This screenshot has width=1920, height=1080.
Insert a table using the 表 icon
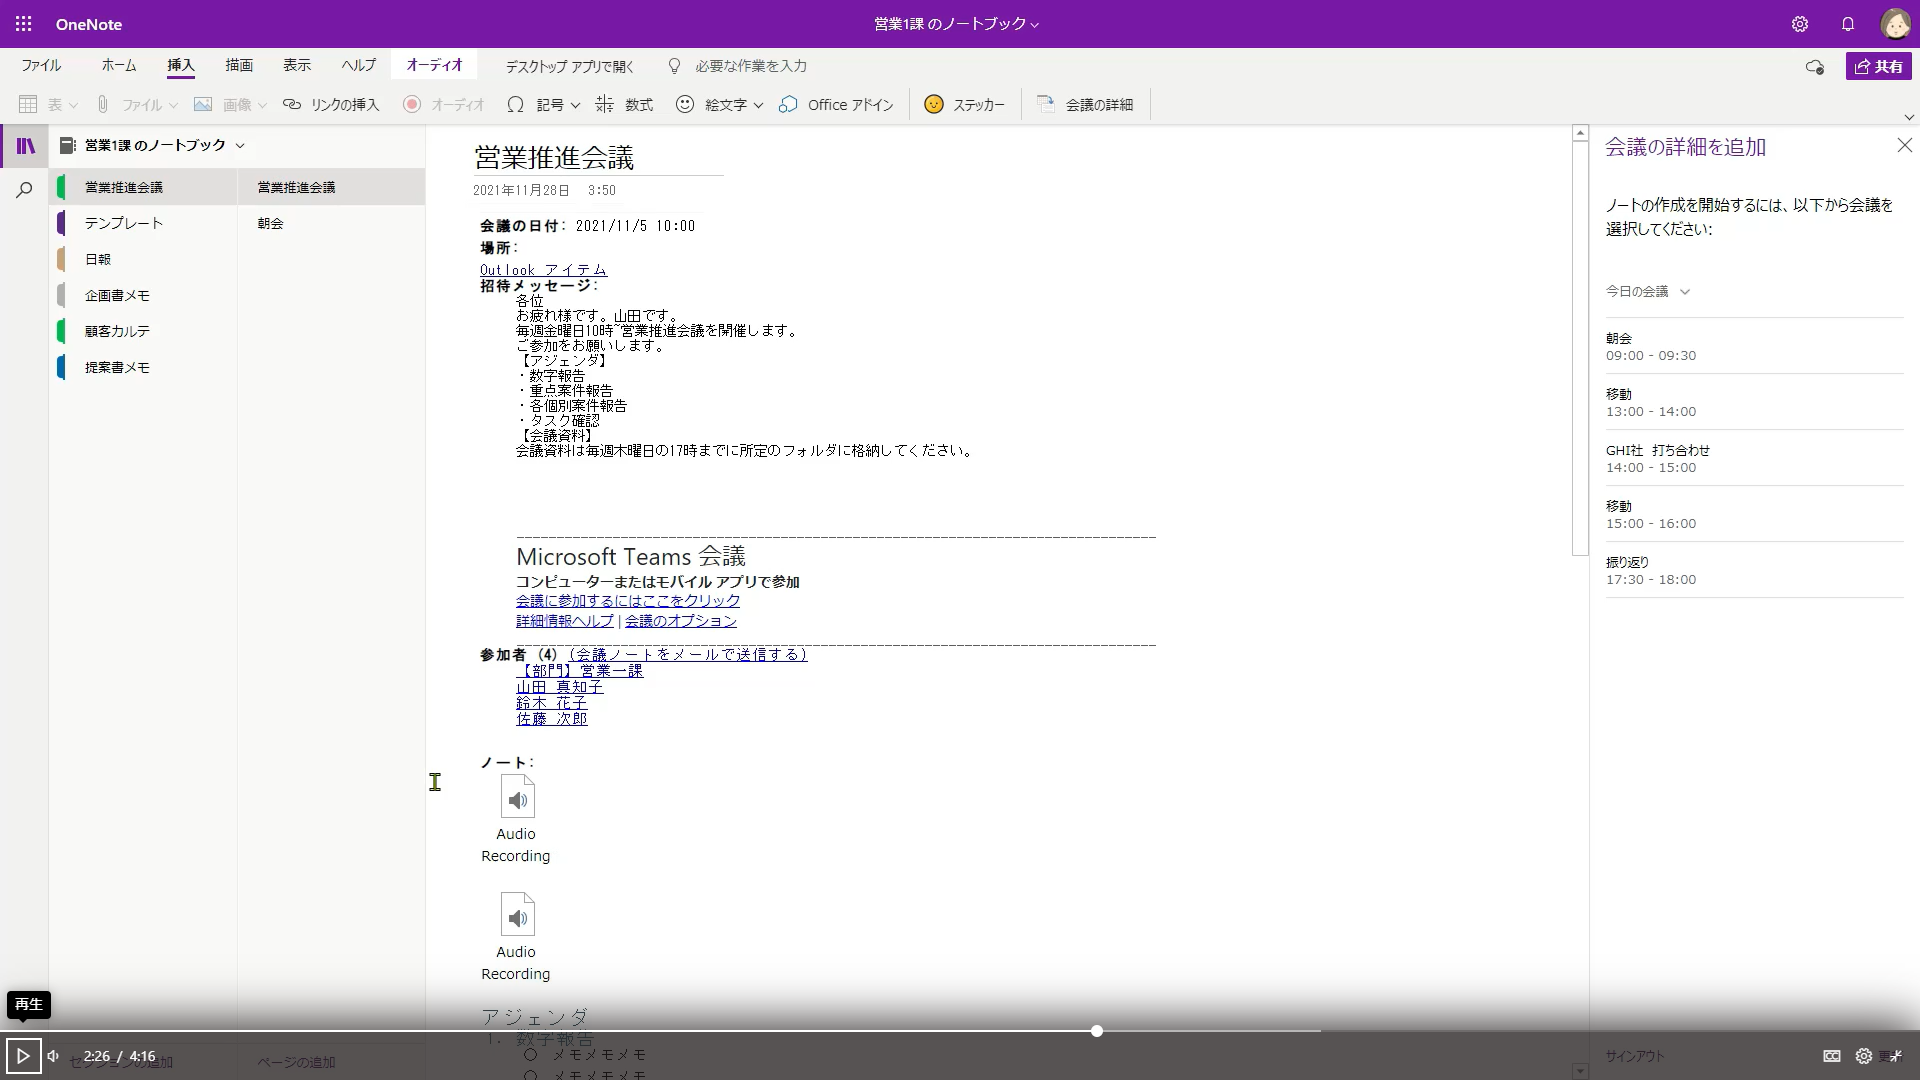coord(28,104)
